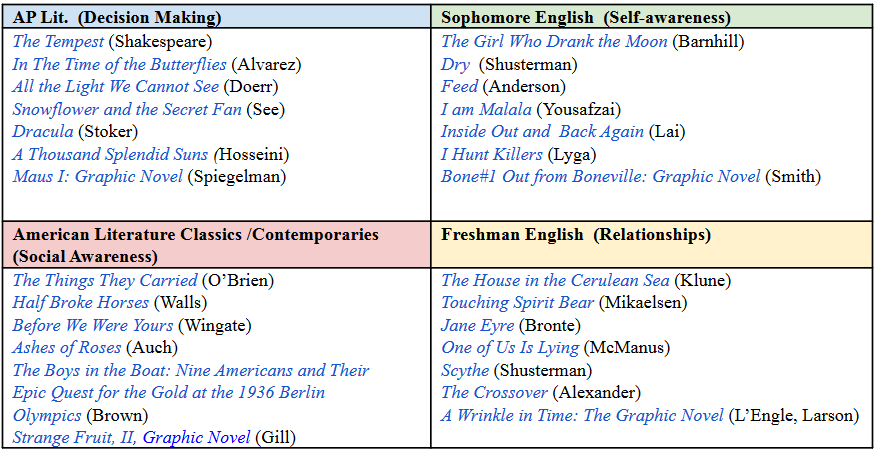Open The Girl Who Drank the Moon

pos(554,41)
